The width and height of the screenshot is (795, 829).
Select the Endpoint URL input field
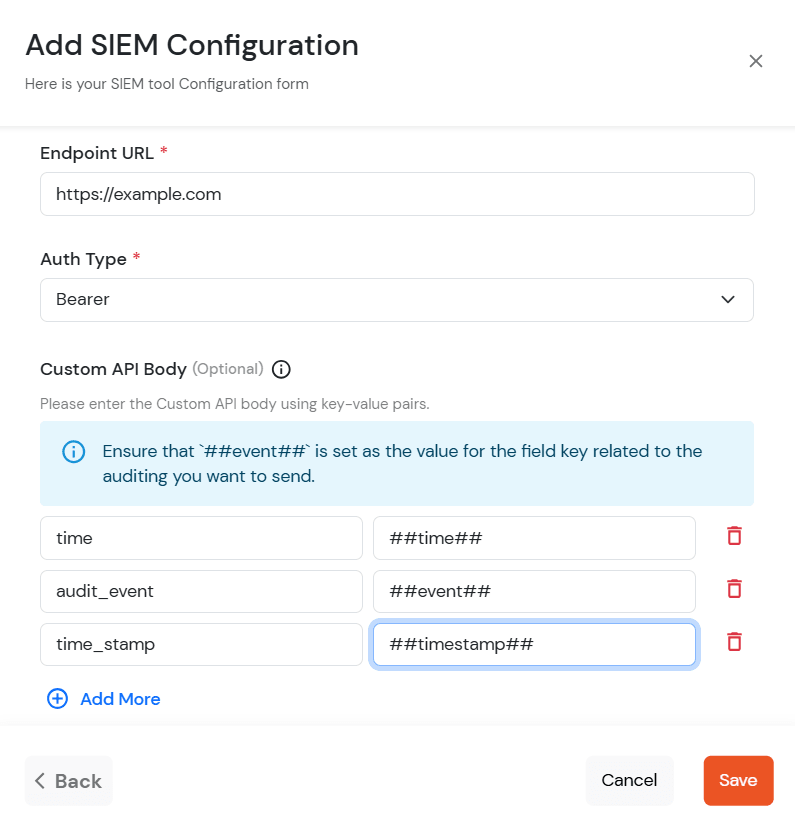point(397,193)
